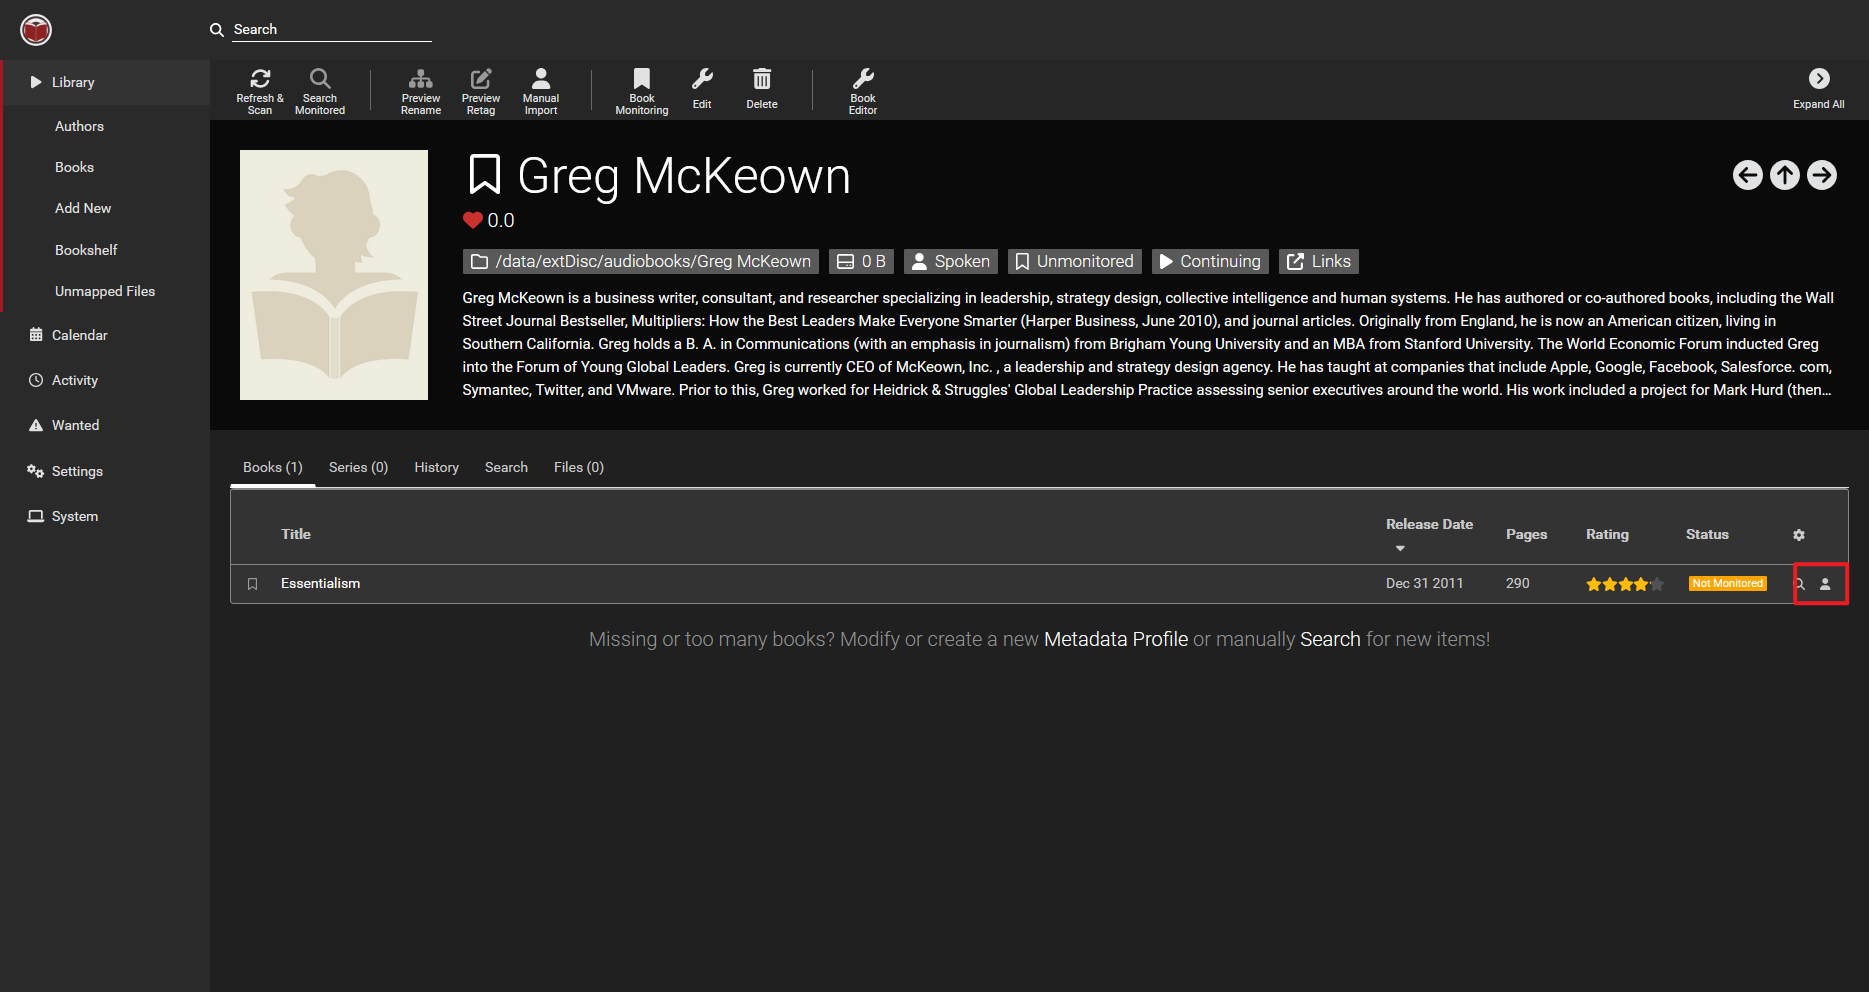Viewport: 1869px width, 992px height.
Task: Click the Refresh & Scan icon
Action: click(x=260, y=79)
